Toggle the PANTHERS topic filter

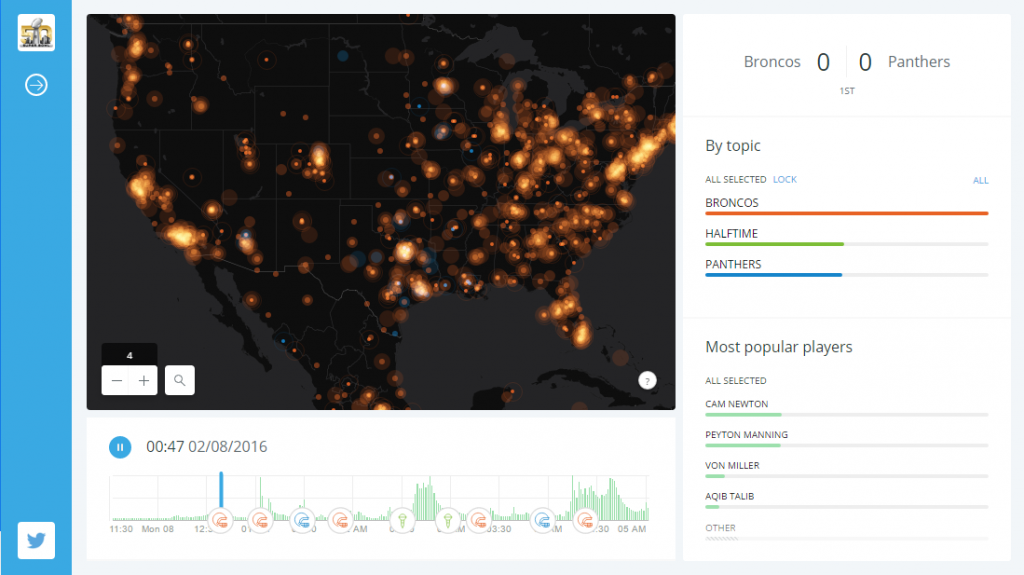[x=733, y=265]
